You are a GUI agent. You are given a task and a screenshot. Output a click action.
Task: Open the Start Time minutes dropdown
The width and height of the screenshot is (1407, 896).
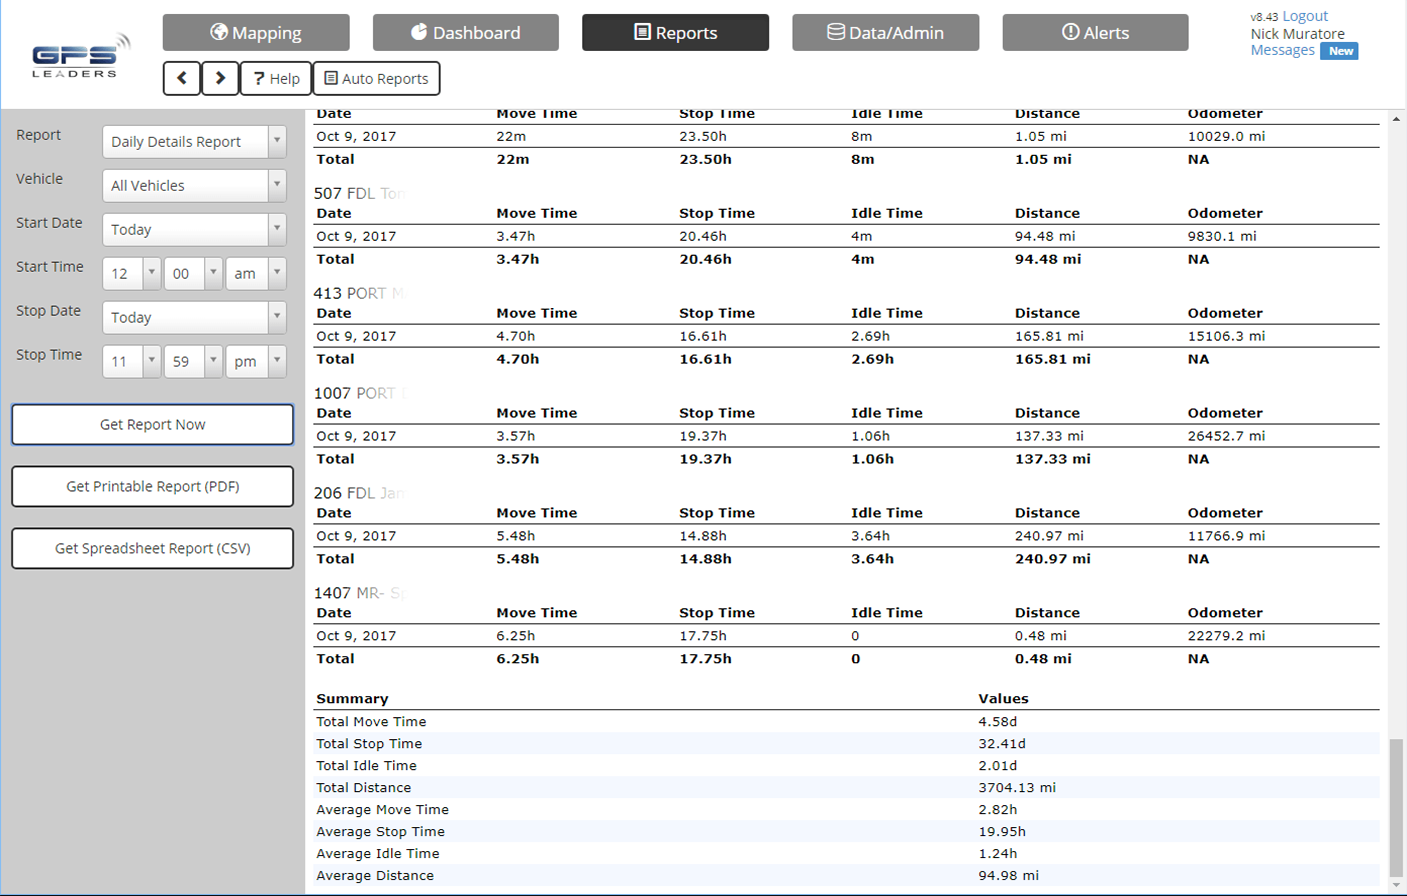tap(193, 273)
